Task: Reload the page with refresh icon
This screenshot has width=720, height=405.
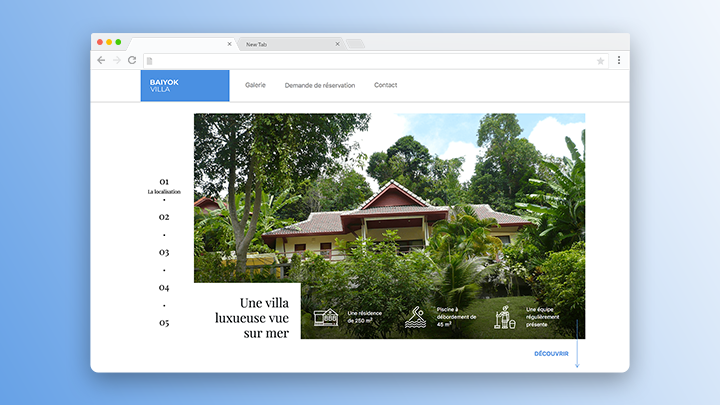Action: click(132, 60)
